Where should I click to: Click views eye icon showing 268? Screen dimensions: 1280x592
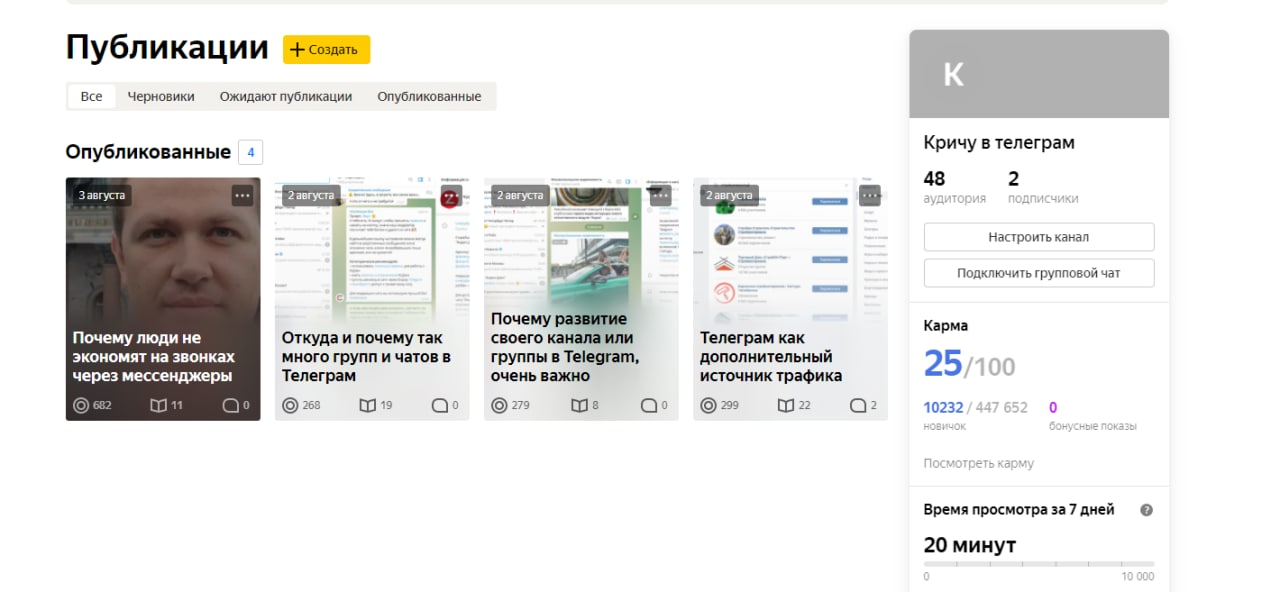click(x=291, y=405)
